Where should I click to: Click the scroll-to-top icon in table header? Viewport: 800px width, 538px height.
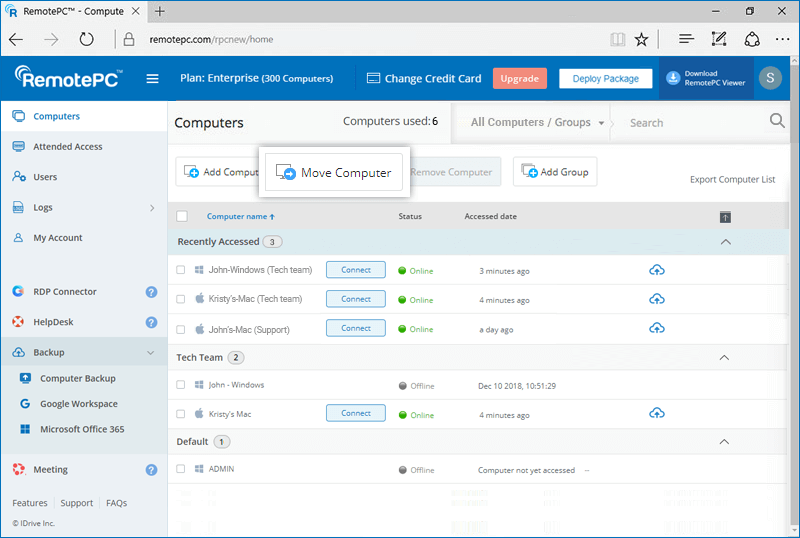725,217
